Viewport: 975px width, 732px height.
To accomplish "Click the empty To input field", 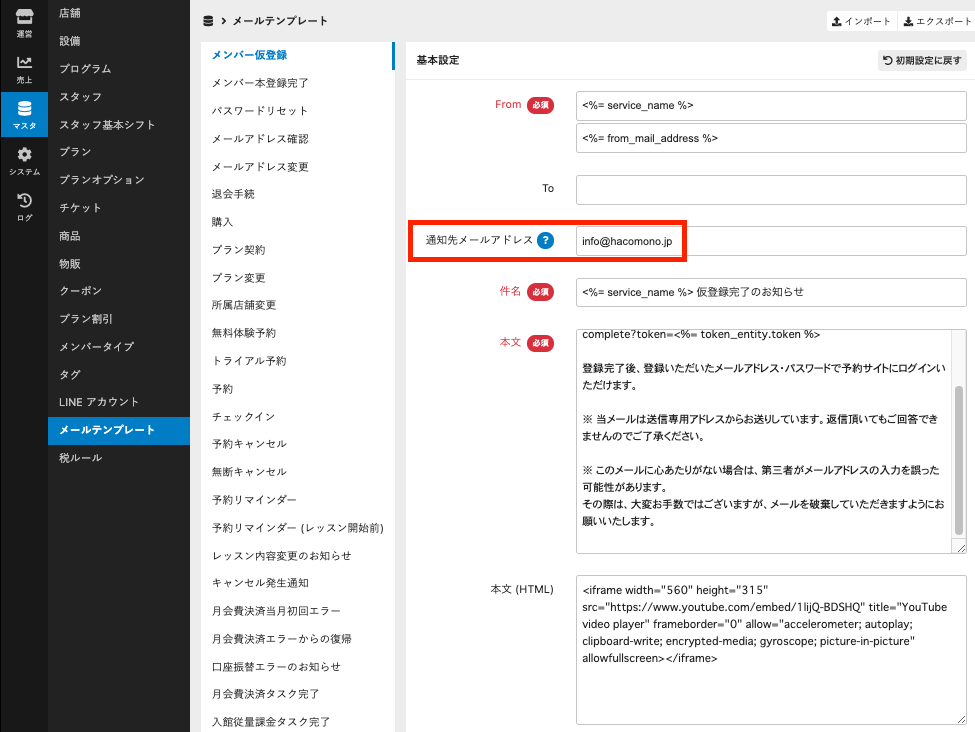I will 770,189.
